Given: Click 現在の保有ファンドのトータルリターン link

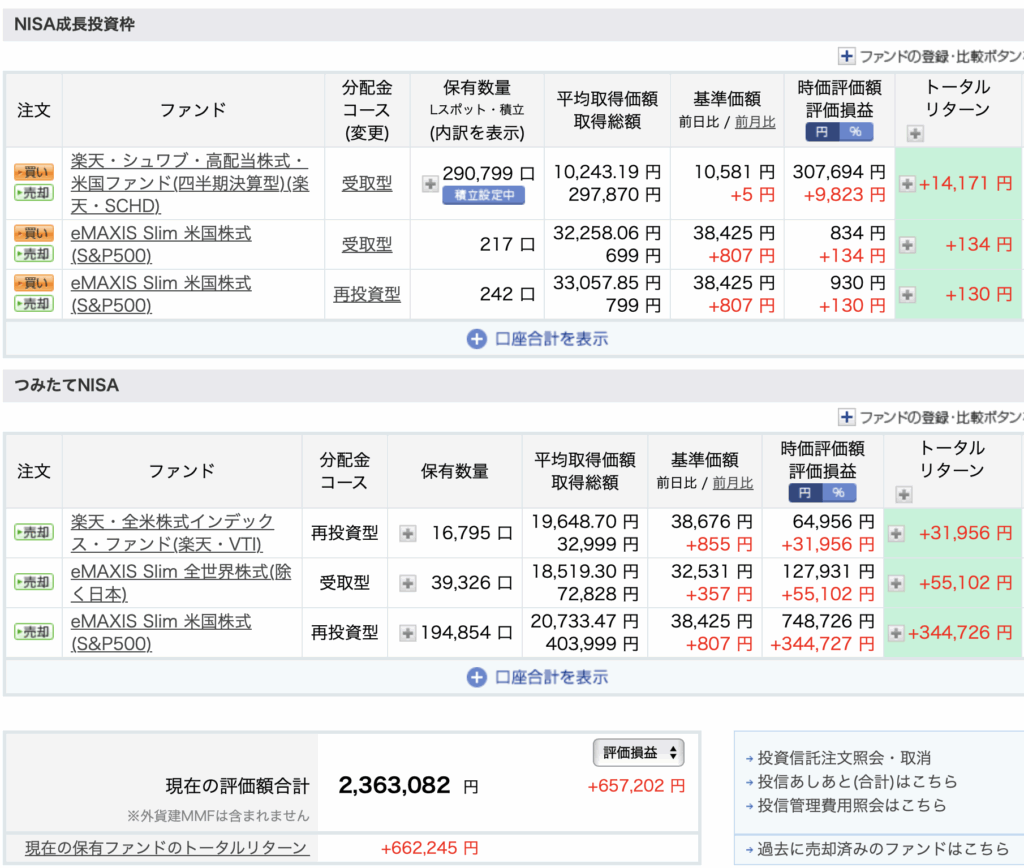Looking at the screenshot, I should tap(166, 848).
